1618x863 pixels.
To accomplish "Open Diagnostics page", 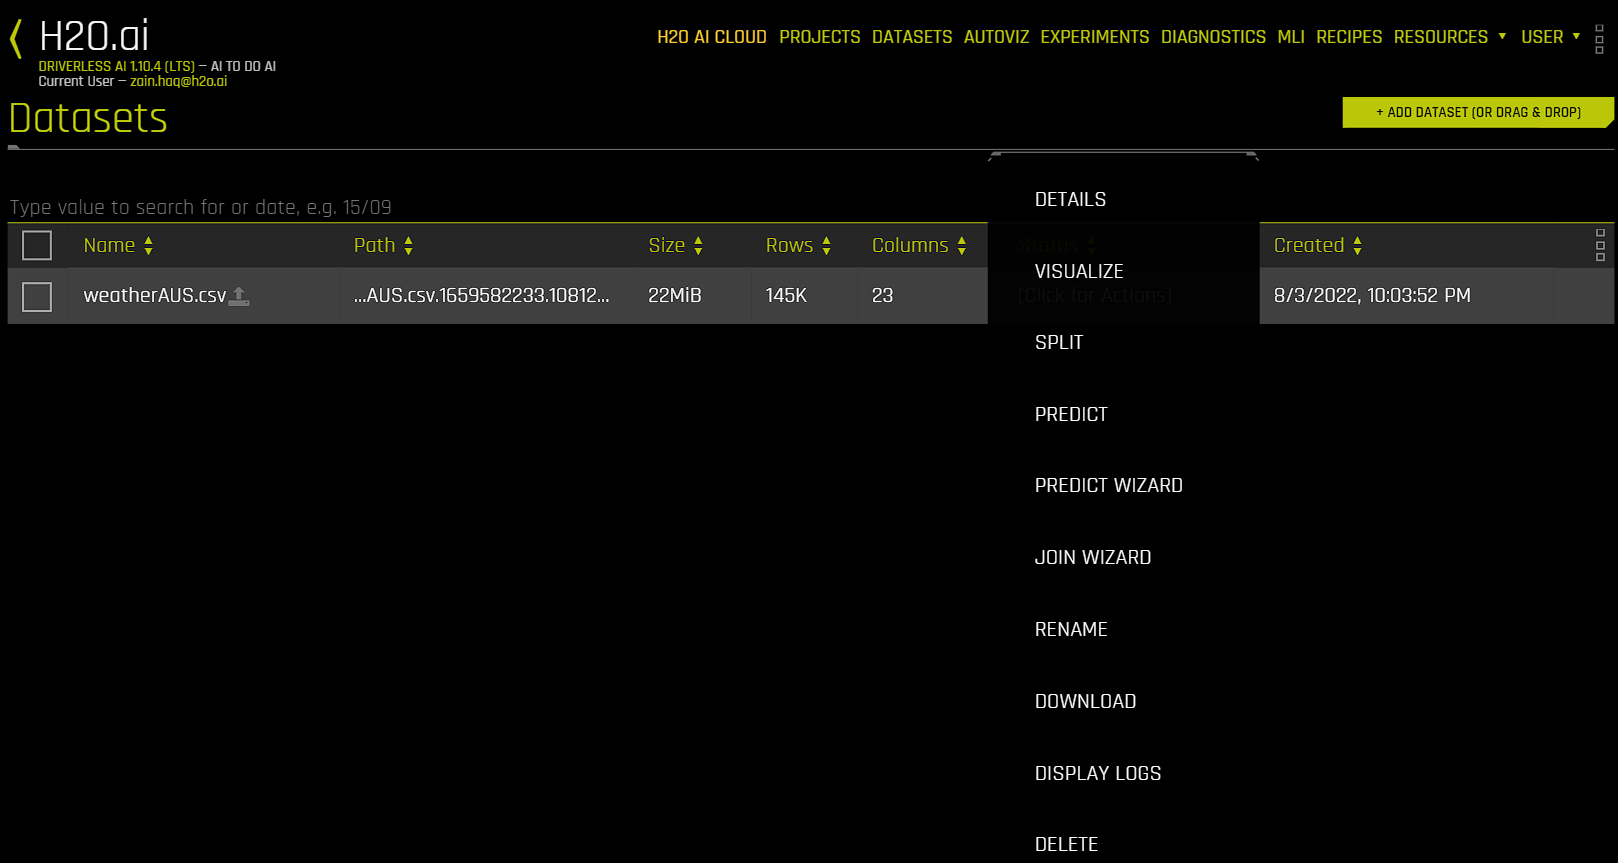I will point(1213,37).
